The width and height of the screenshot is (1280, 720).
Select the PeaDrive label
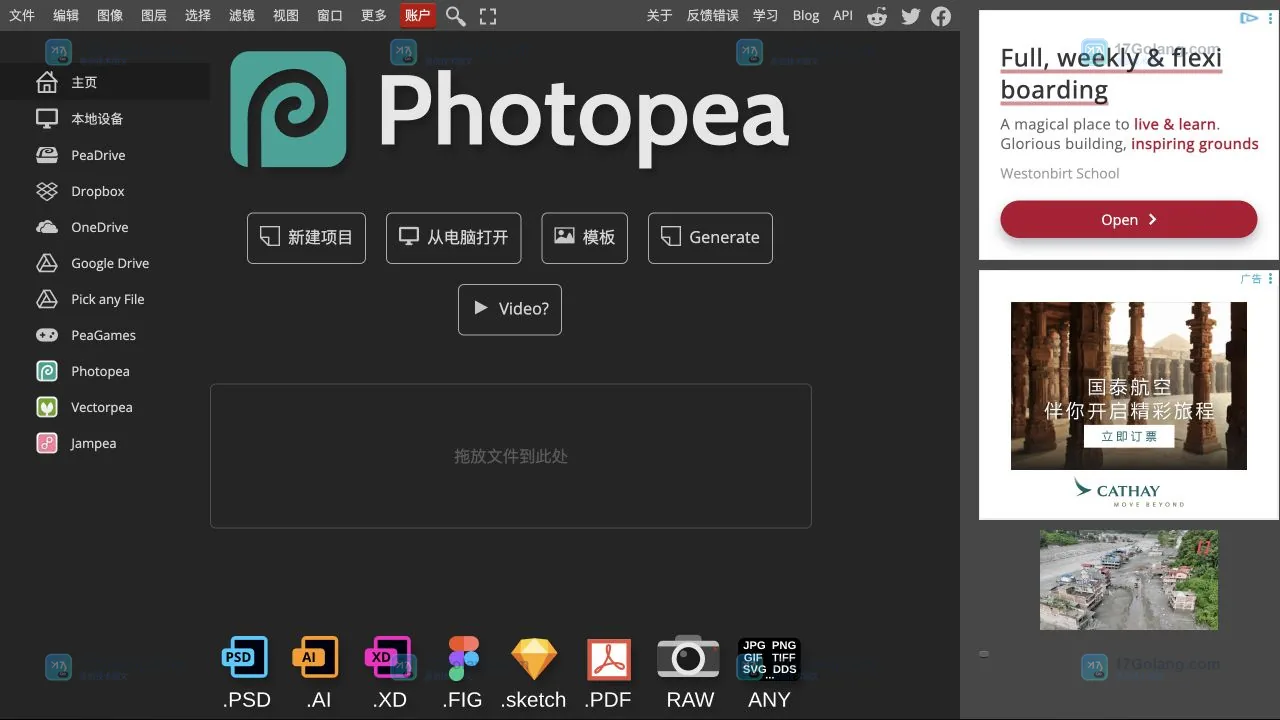tap(98, 155)
